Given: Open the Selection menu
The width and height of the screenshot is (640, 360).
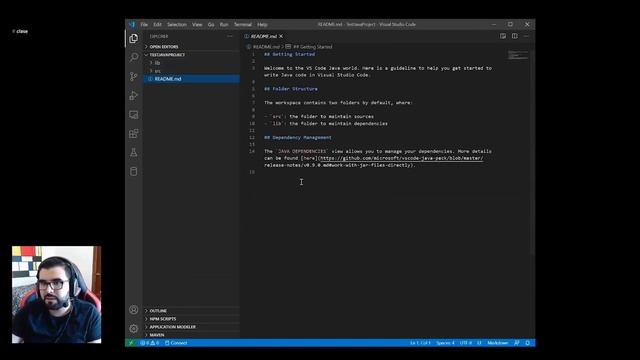Looking at the screenshot, I should coord(177,24).
